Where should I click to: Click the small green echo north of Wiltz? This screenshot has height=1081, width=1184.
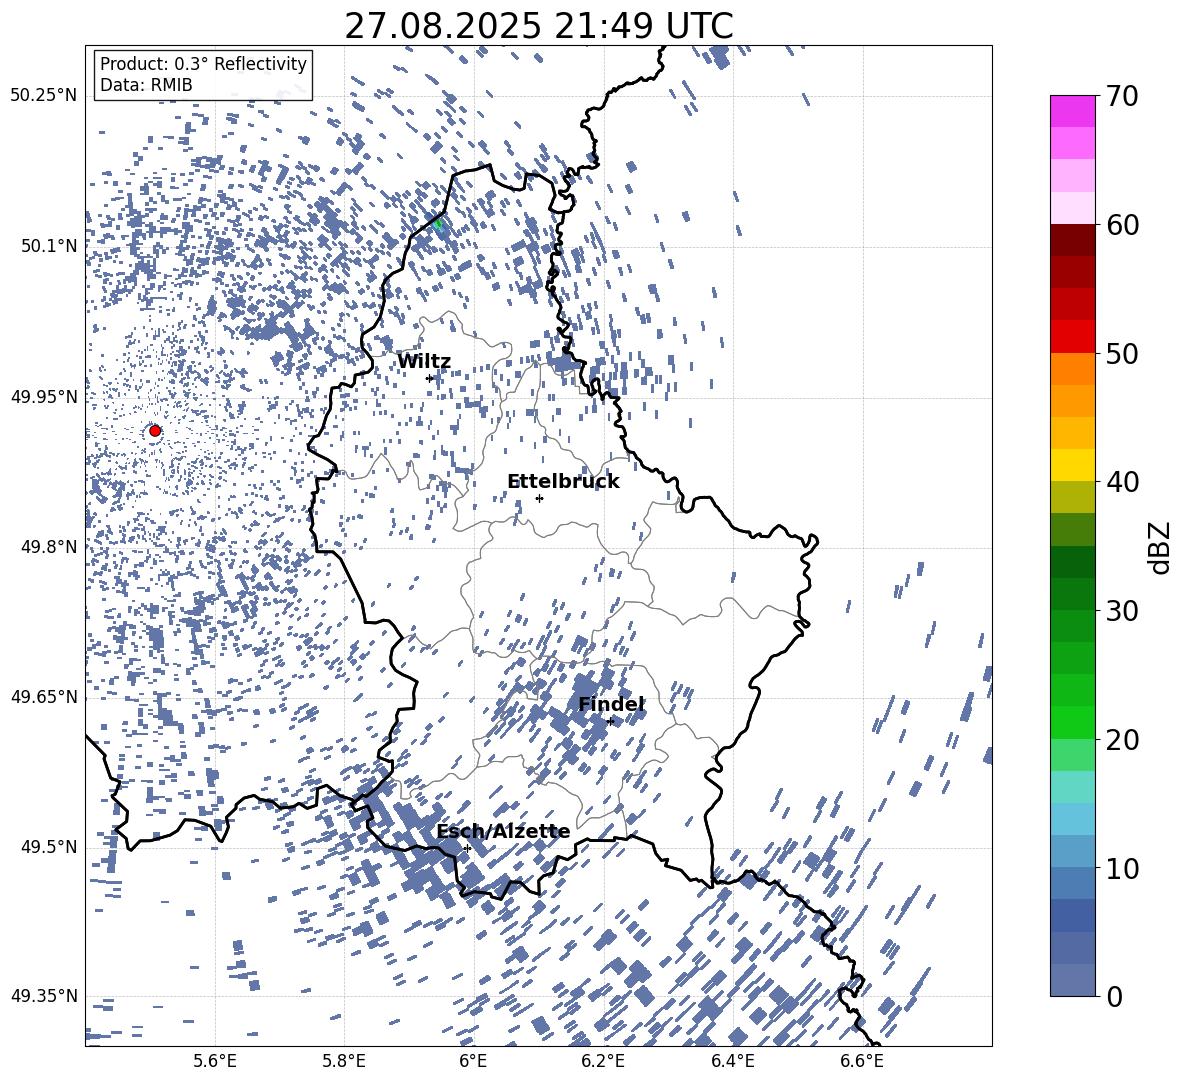click(438, 223)
